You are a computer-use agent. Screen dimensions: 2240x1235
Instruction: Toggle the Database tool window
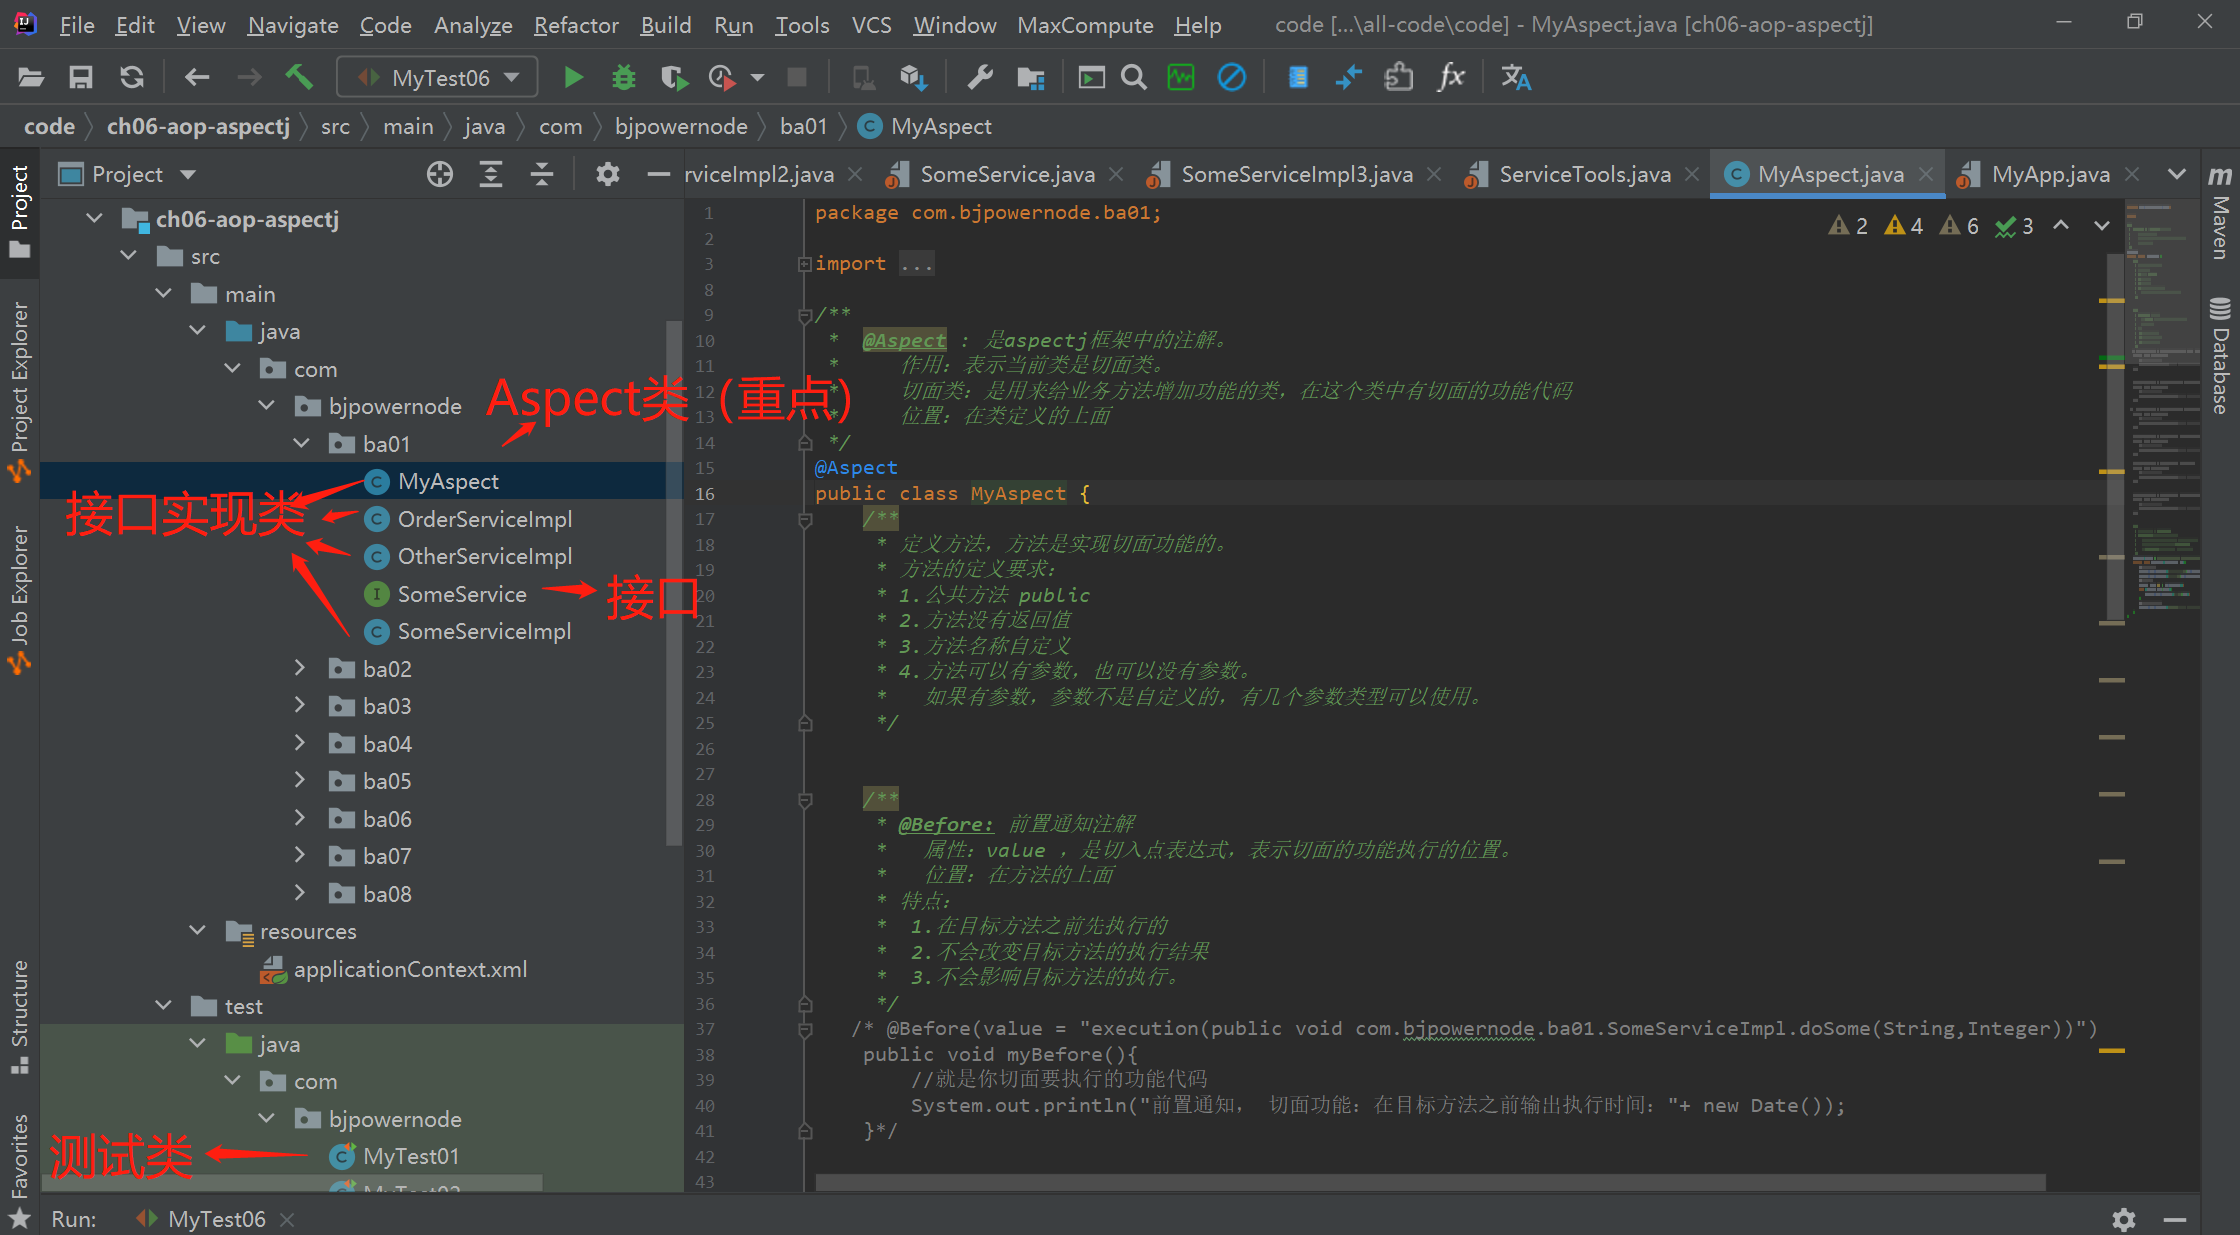(x=2222, y=360)
